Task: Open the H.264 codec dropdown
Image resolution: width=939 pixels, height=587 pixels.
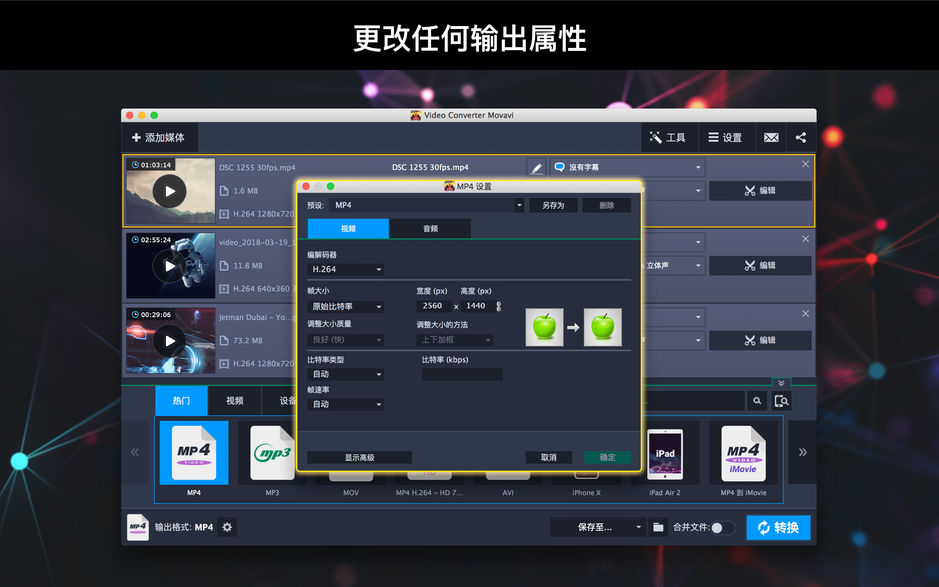Action: pyautogui.click(x=345, y=268)
